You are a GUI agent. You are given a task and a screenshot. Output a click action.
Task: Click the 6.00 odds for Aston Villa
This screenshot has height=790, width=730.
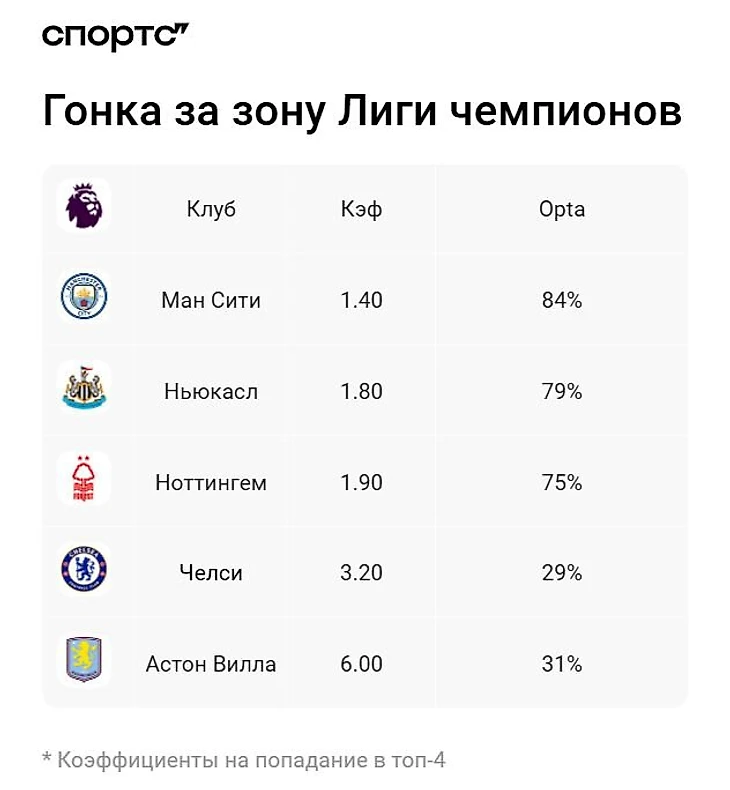pos(361,664)
